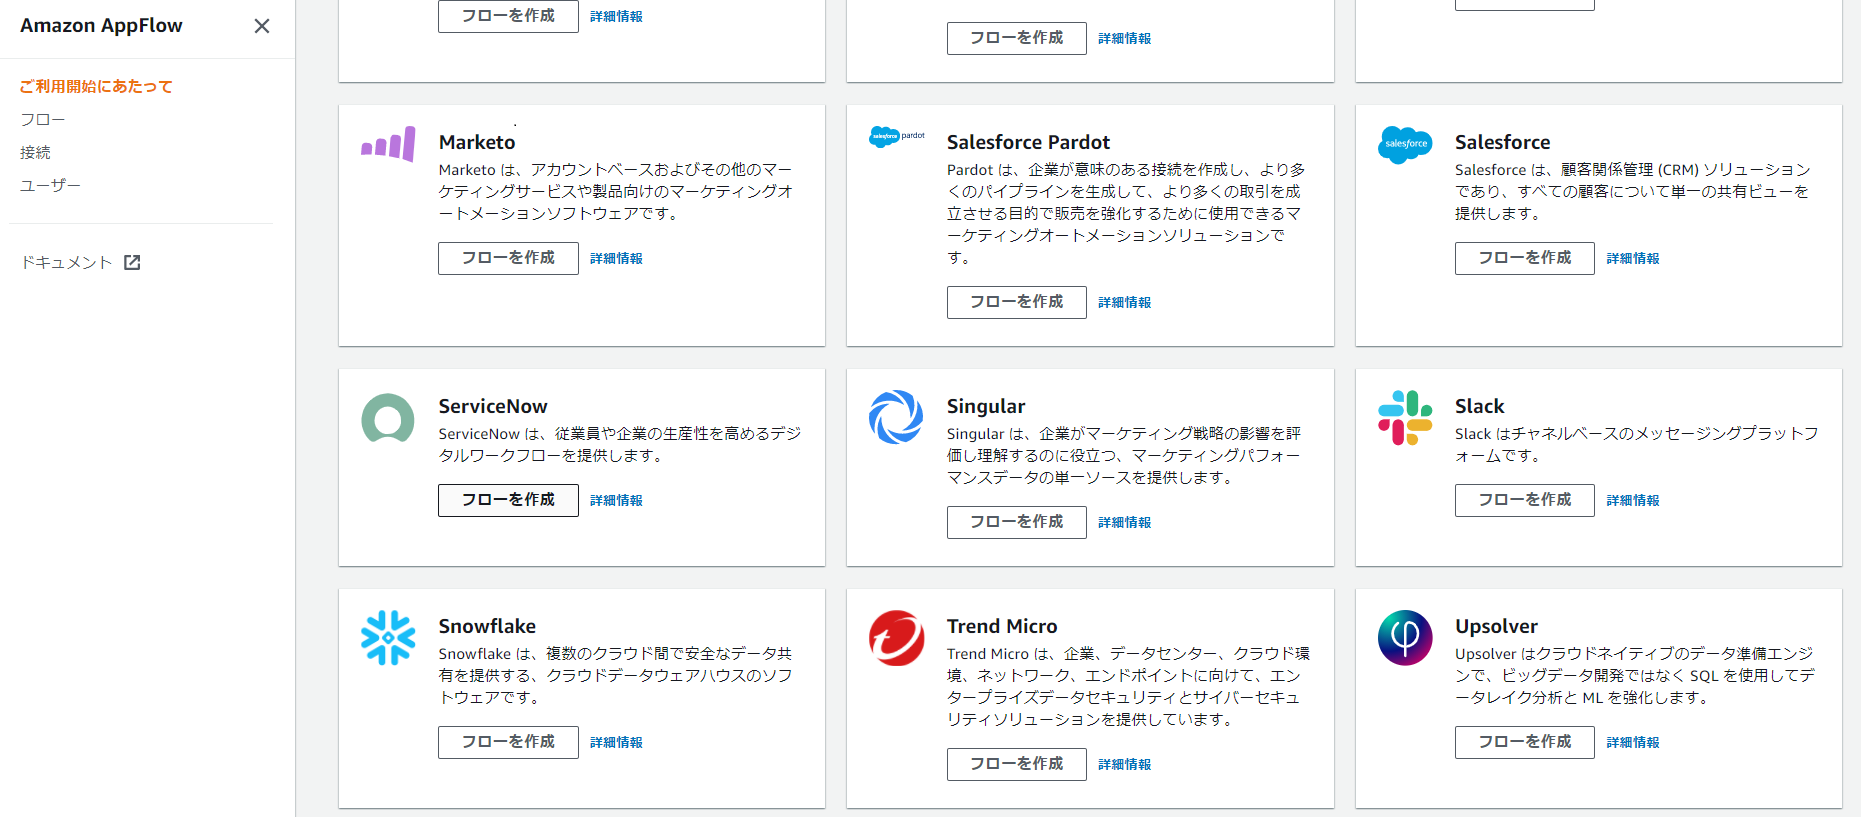Click the Amazon AppFlow panel title
Image resolution: width=1861 pixels, height=817 pixels.
tap(101, 26)
